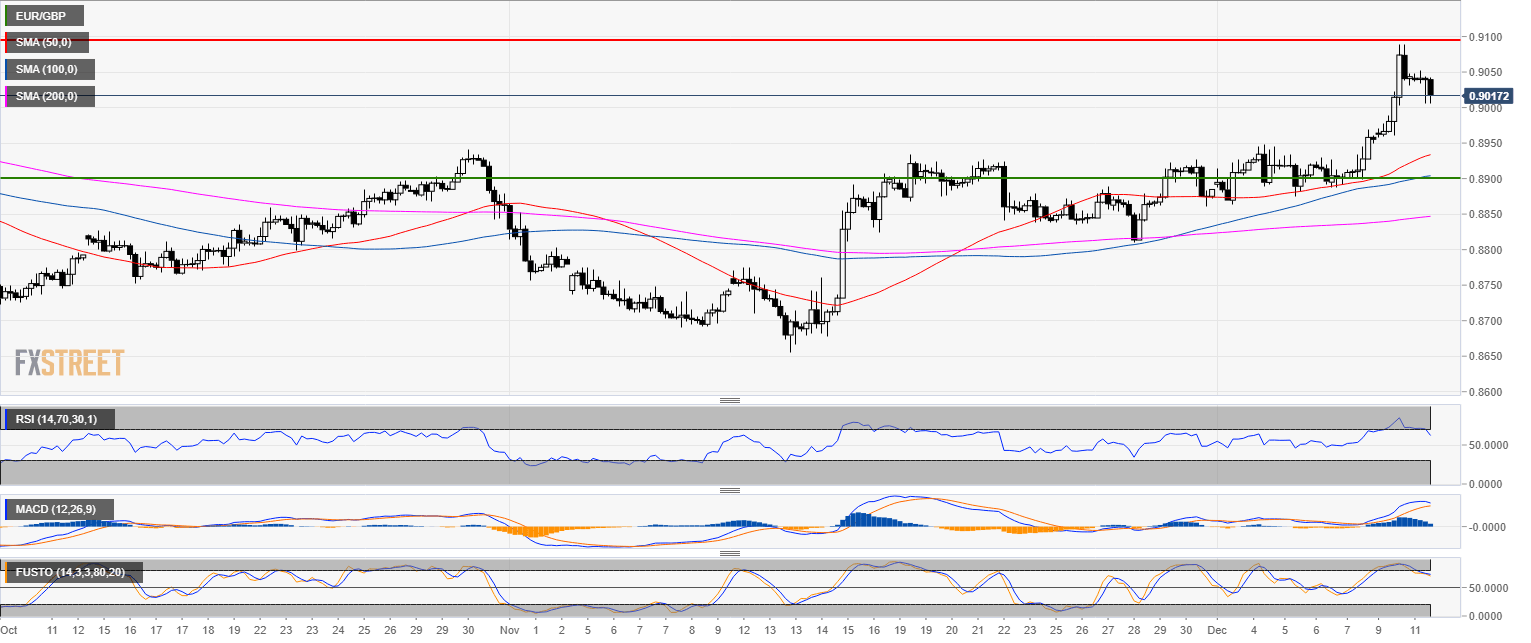
Task: Grab the divider handle above RSI panel
Action: pyautogui.click(x=729, y=400)
